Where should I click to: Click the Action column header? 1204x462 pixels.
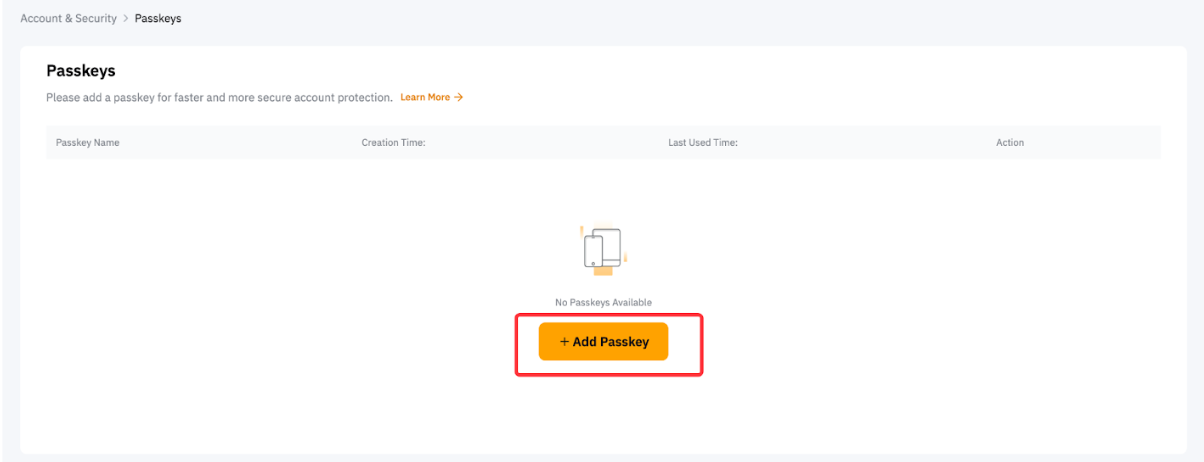[1010, 143]
